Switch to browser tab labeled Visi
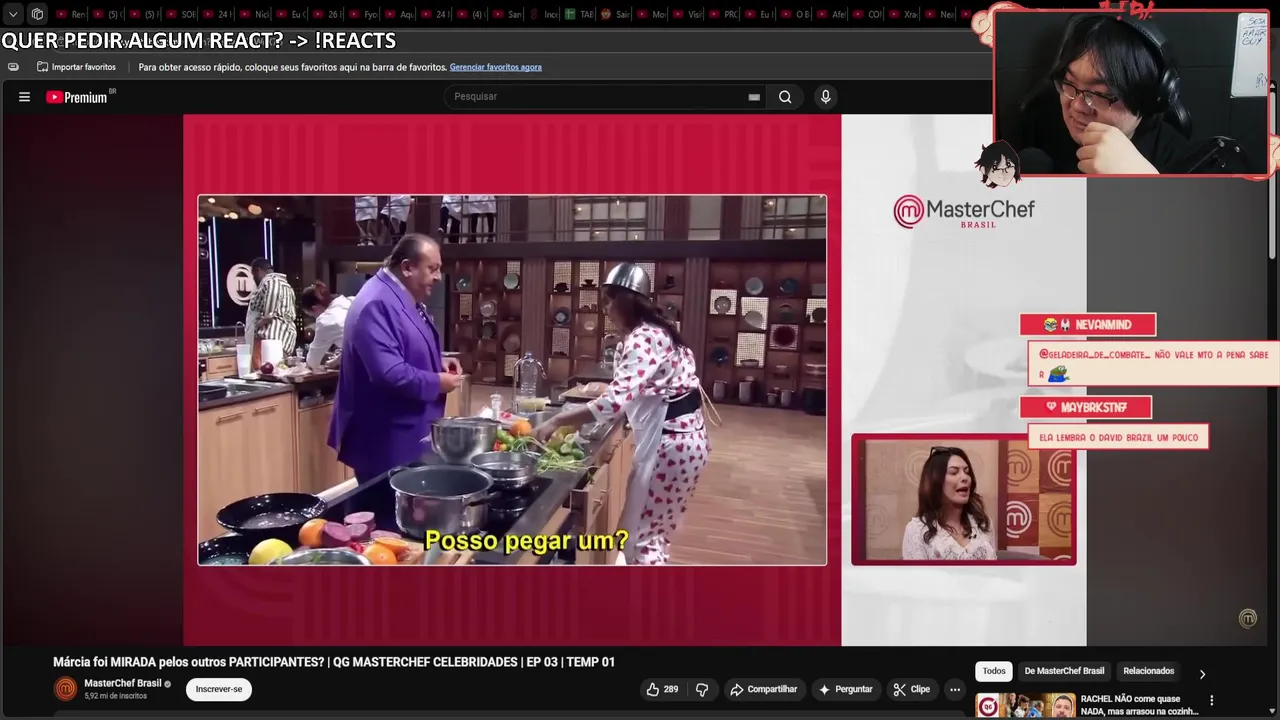Screen dimensions: 1280x720 690,15
